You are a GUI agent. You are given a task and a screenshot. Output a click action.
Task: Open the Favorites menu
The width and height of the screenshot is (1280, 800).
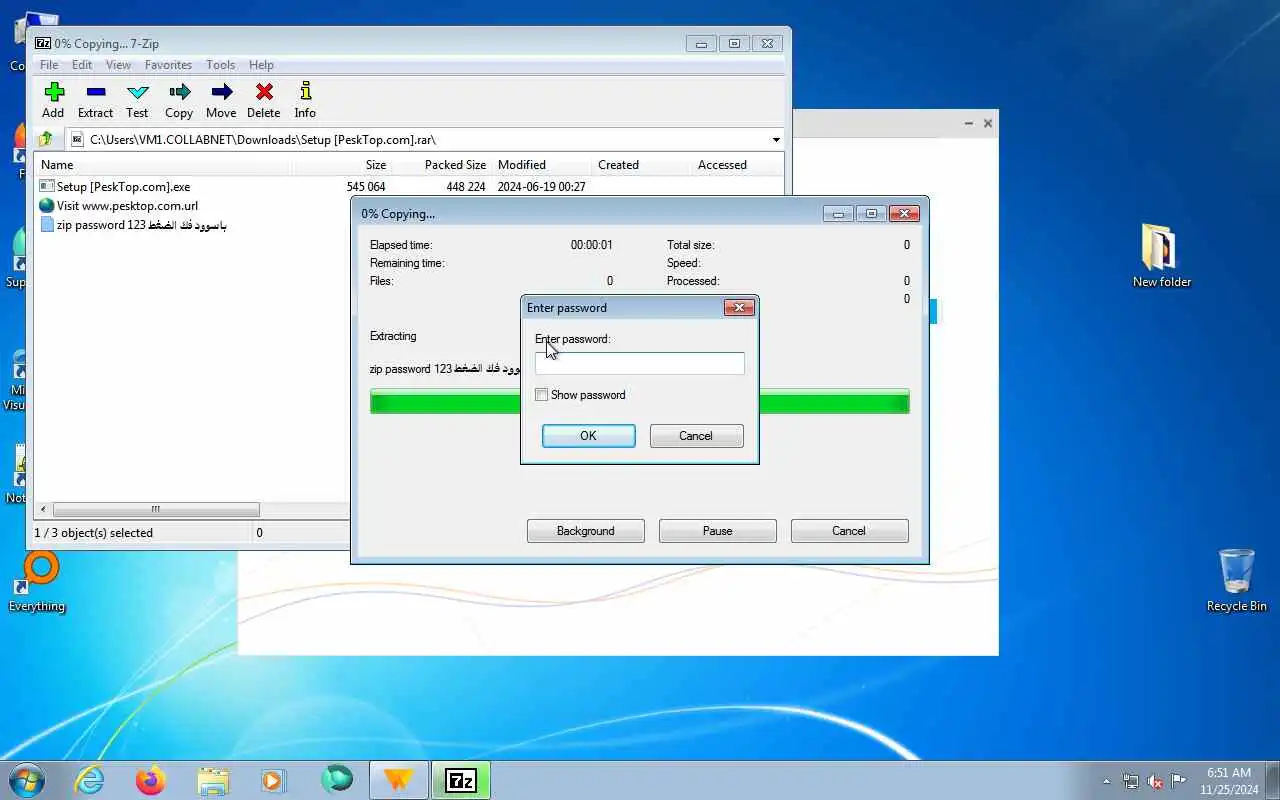point(168,65)
